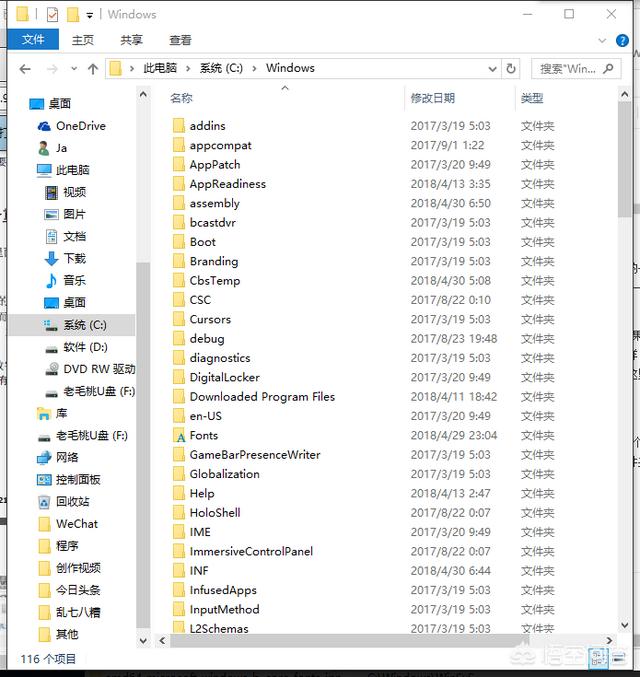The image size is (640, 677).
Task: Expand the address bar history dropdown
Action: [x=492, y=69]
